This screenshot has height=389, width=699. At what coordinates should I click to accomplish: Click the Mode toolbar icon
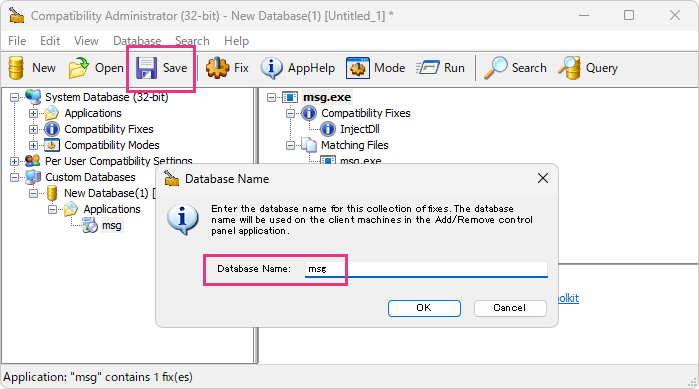click(x=358, y=68)
